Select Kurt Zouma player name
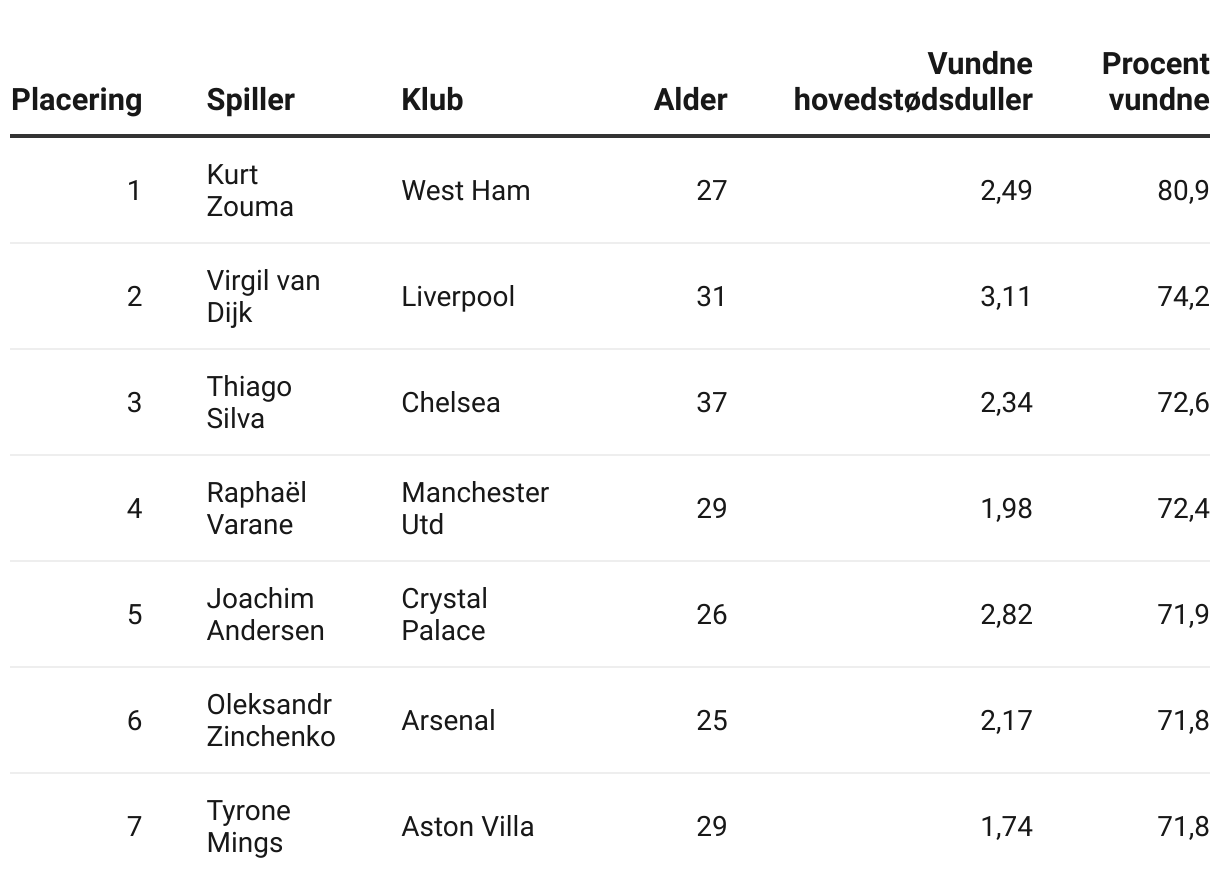Viewport: 1220px width, 888px height. (x=250, y=190)
